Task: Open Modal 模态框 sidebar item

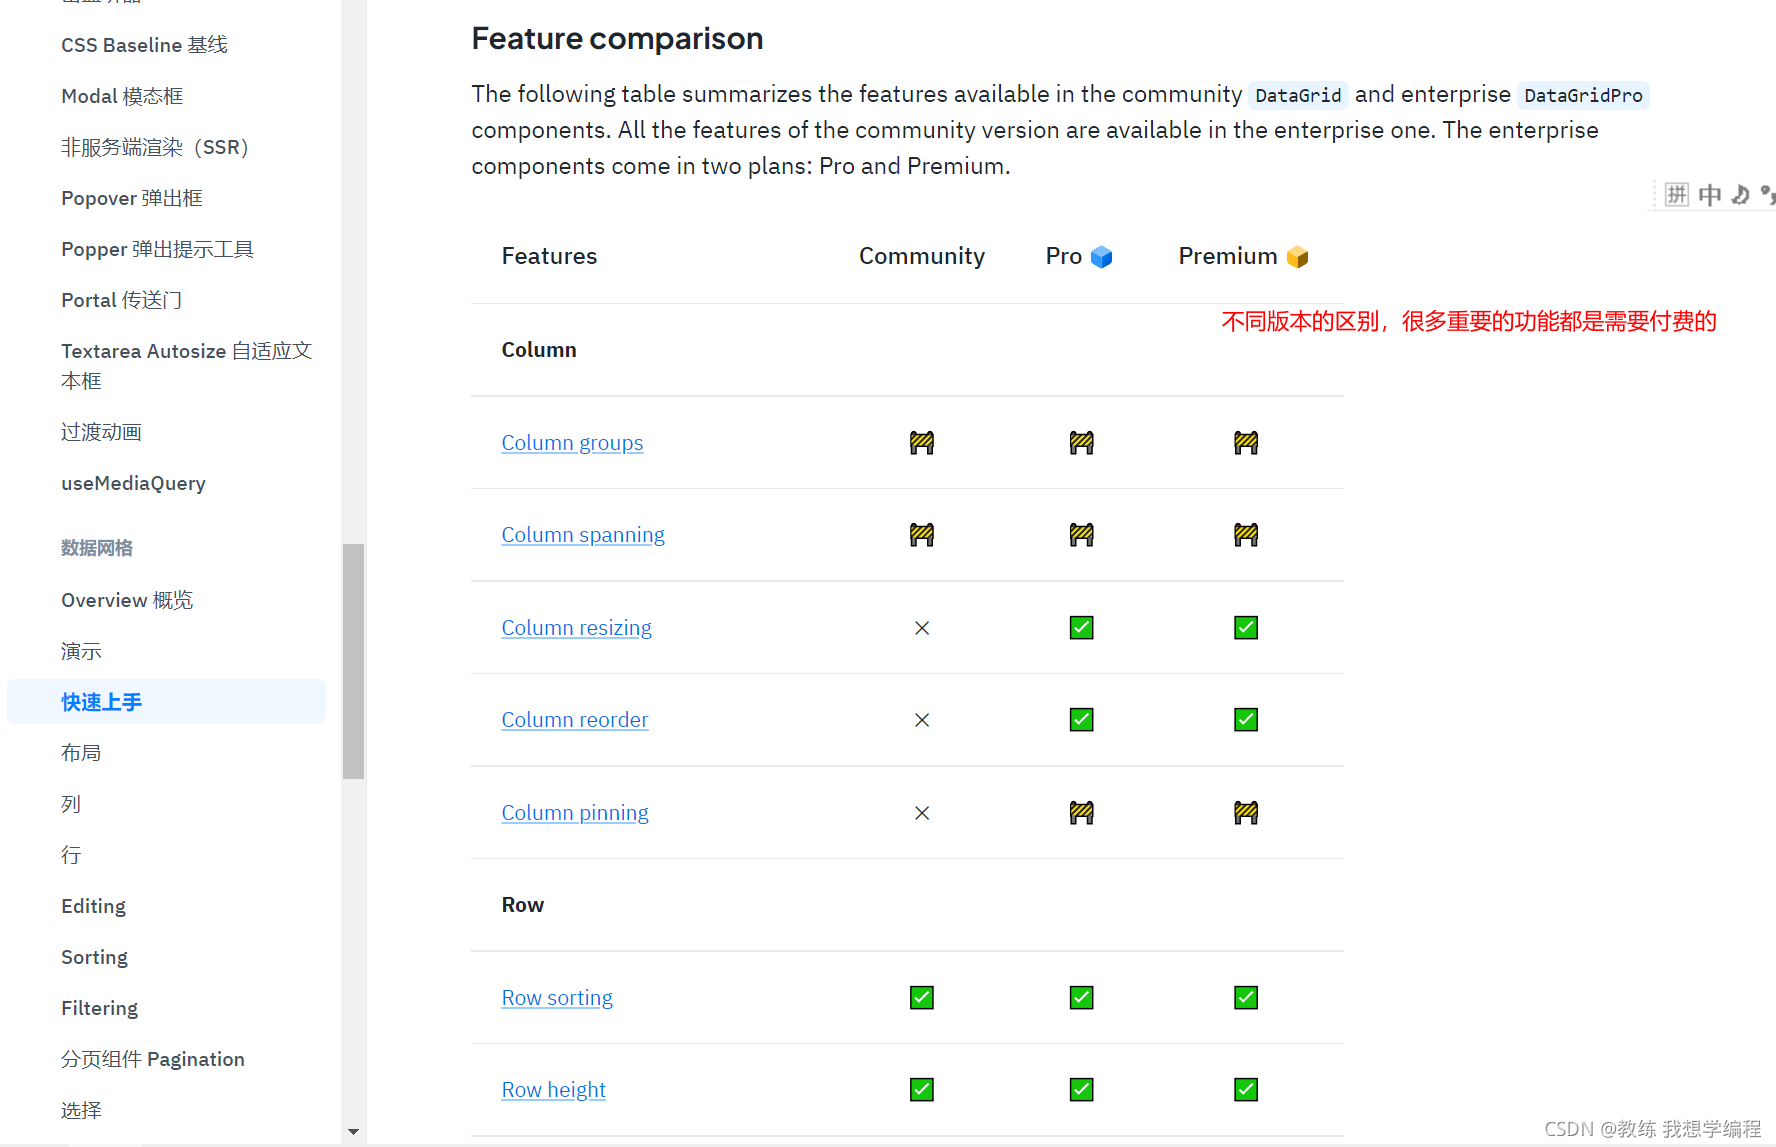Action: (x=122, y=96)
